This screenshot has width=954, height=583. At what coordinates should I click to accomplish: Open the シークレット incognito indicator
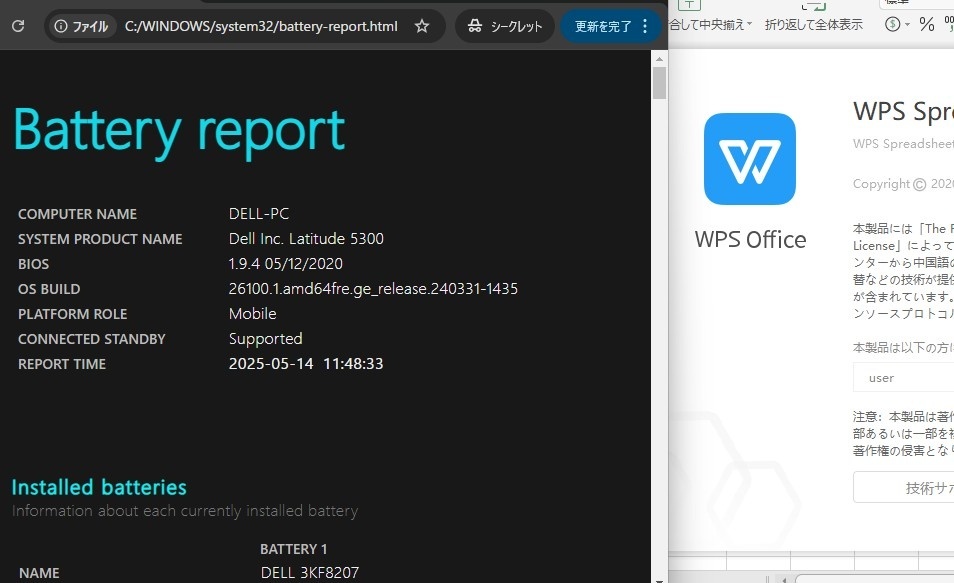[x=505, y=26]
